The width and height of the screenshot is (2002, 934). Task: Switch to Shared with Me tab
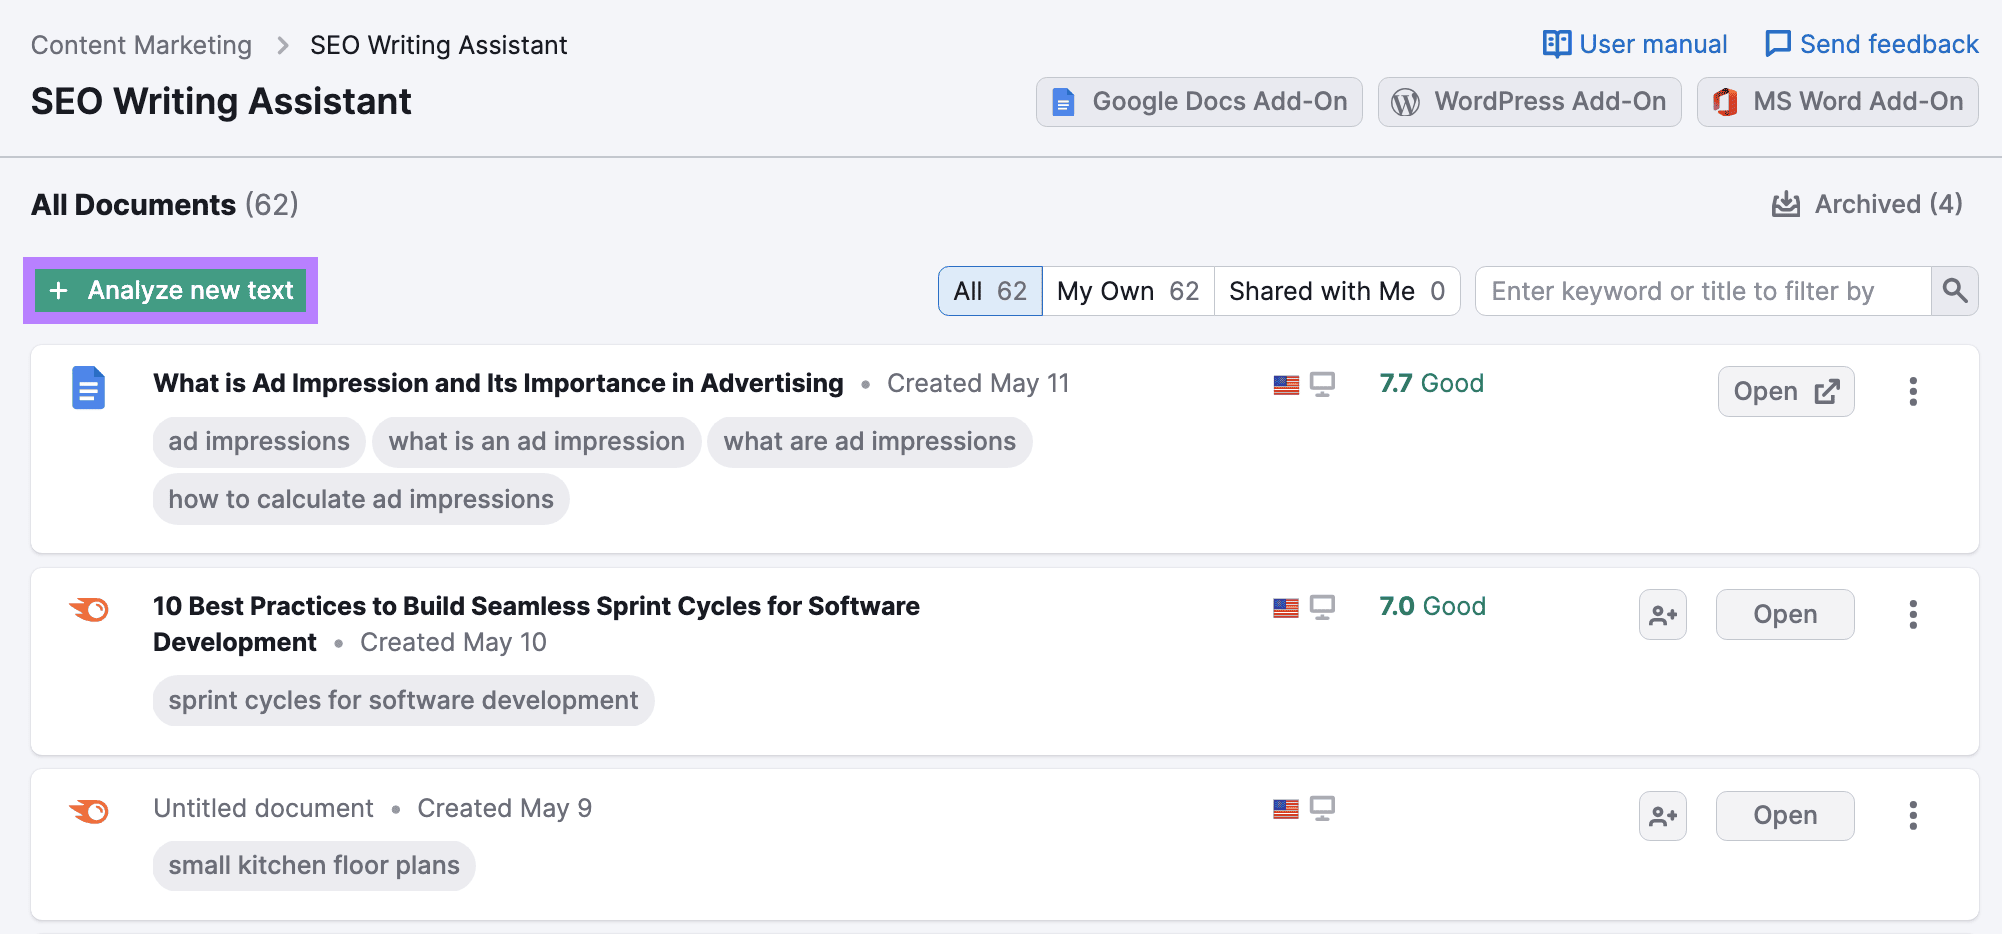coord(1336,291)
